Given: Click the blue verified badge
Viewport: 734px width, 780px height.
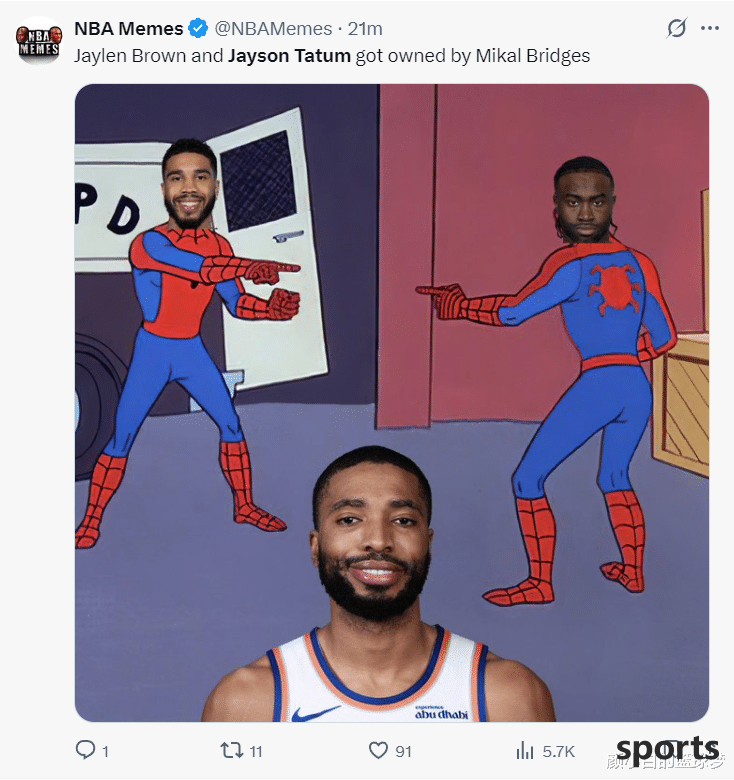Looking at the screenshot, I should pos(198,28).
